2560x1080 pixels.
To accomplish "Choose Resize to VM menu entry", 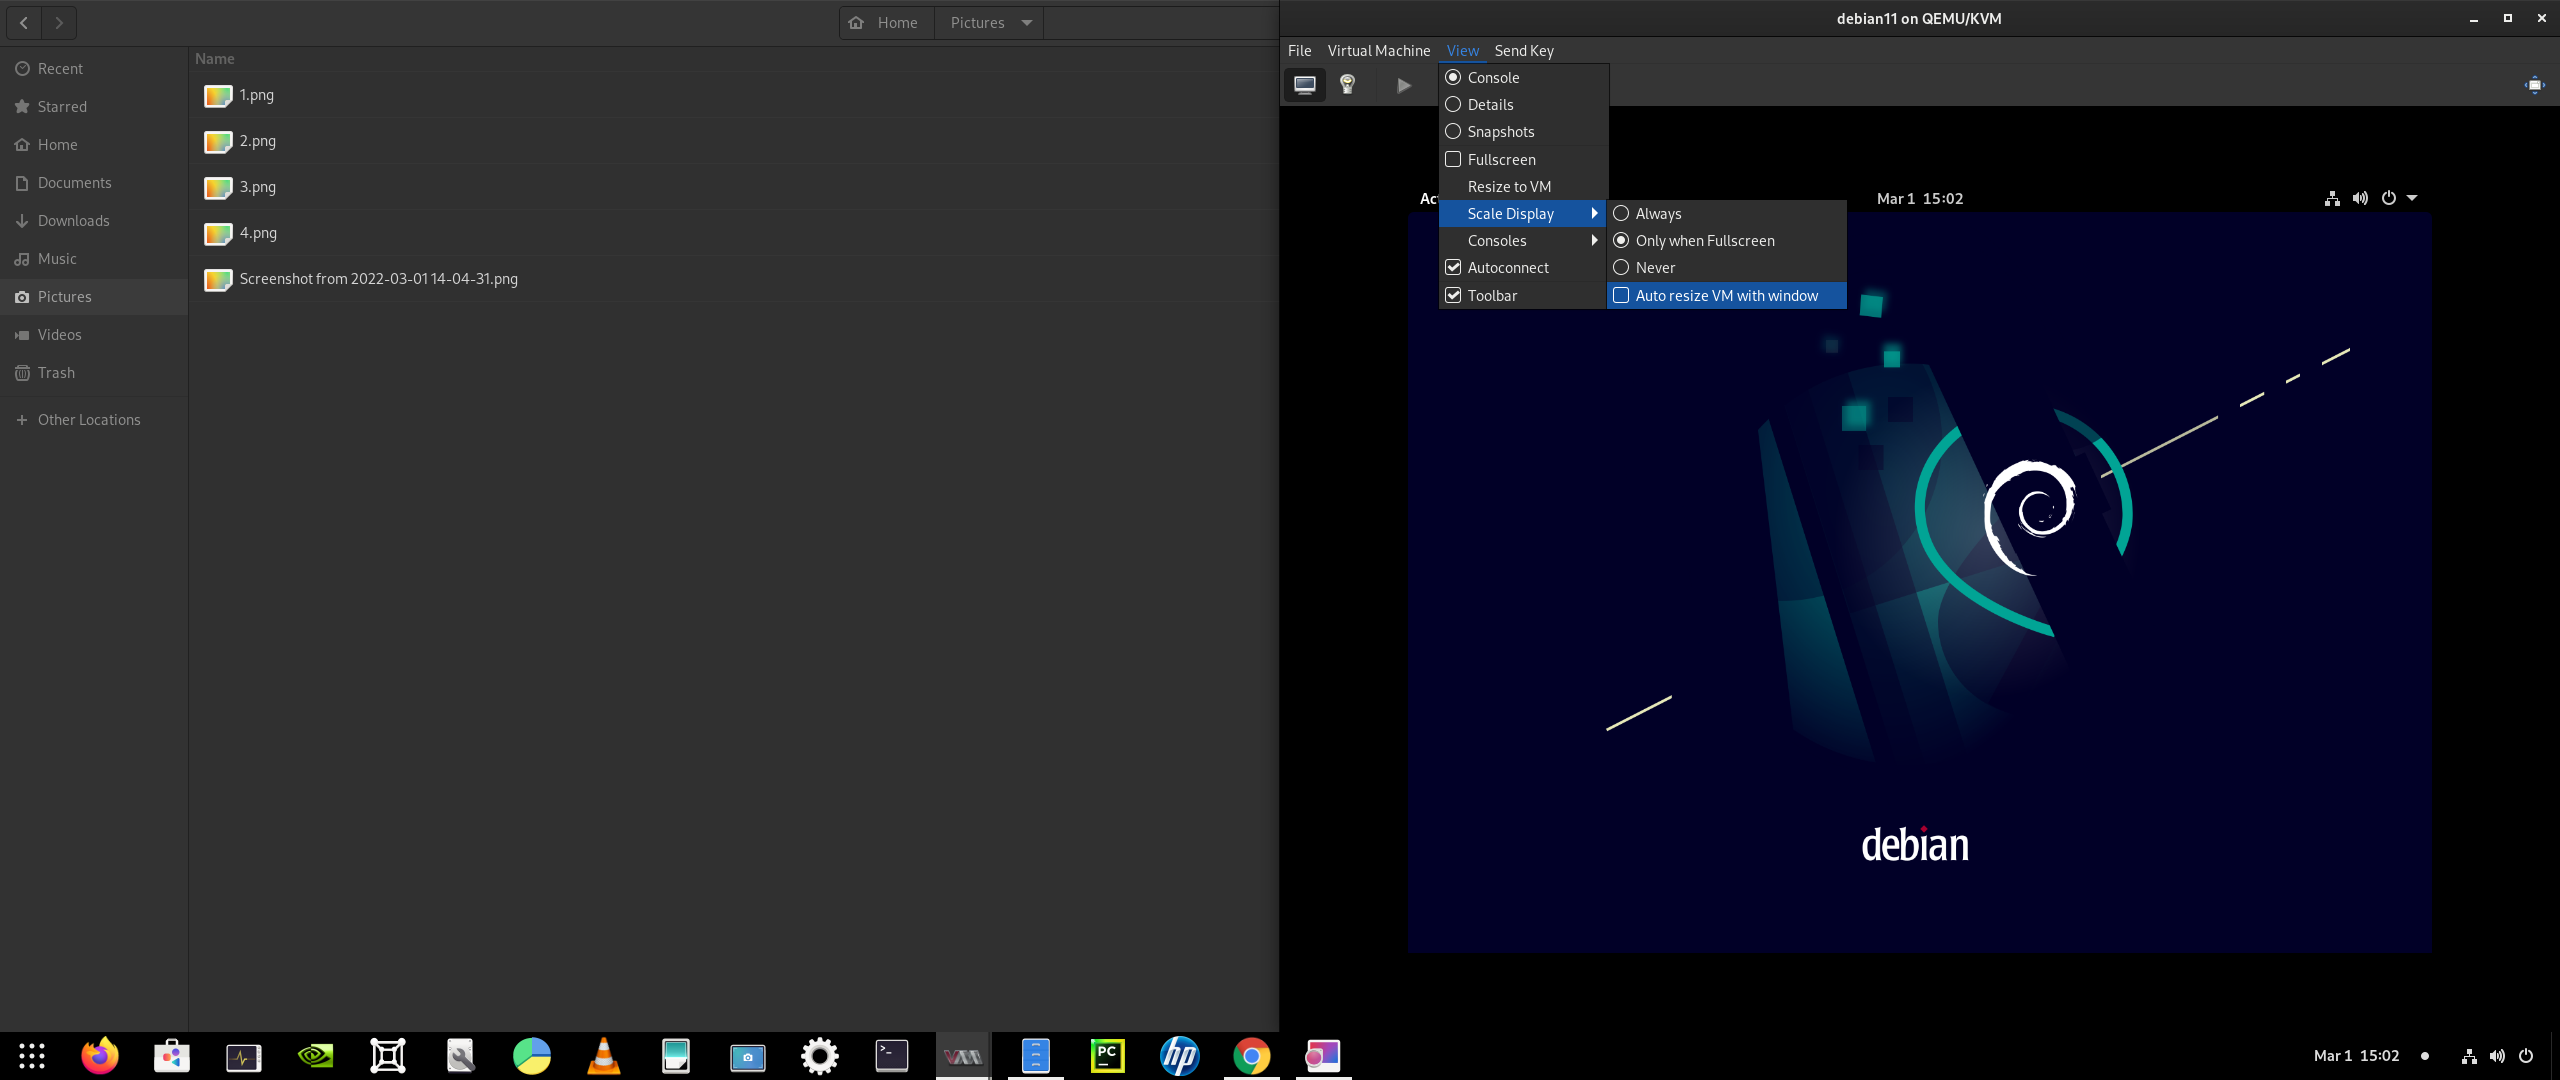I will 1509,187.
